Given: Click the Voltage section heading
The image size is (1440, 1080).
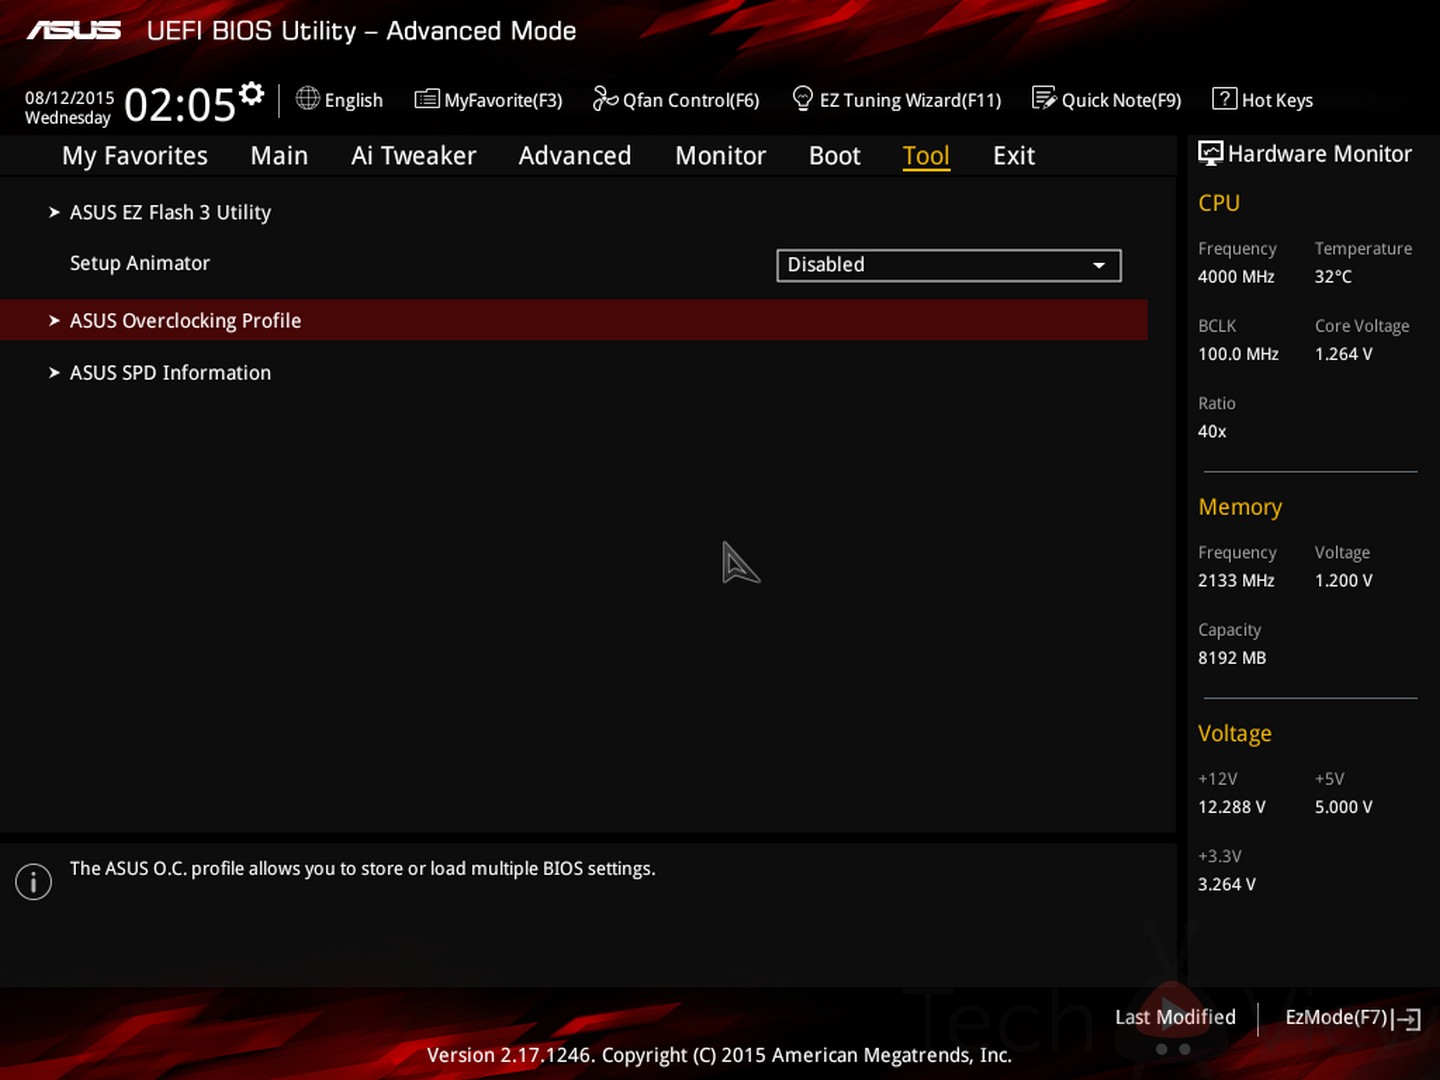Looking at the screenshot, I should pos(1235,734).
